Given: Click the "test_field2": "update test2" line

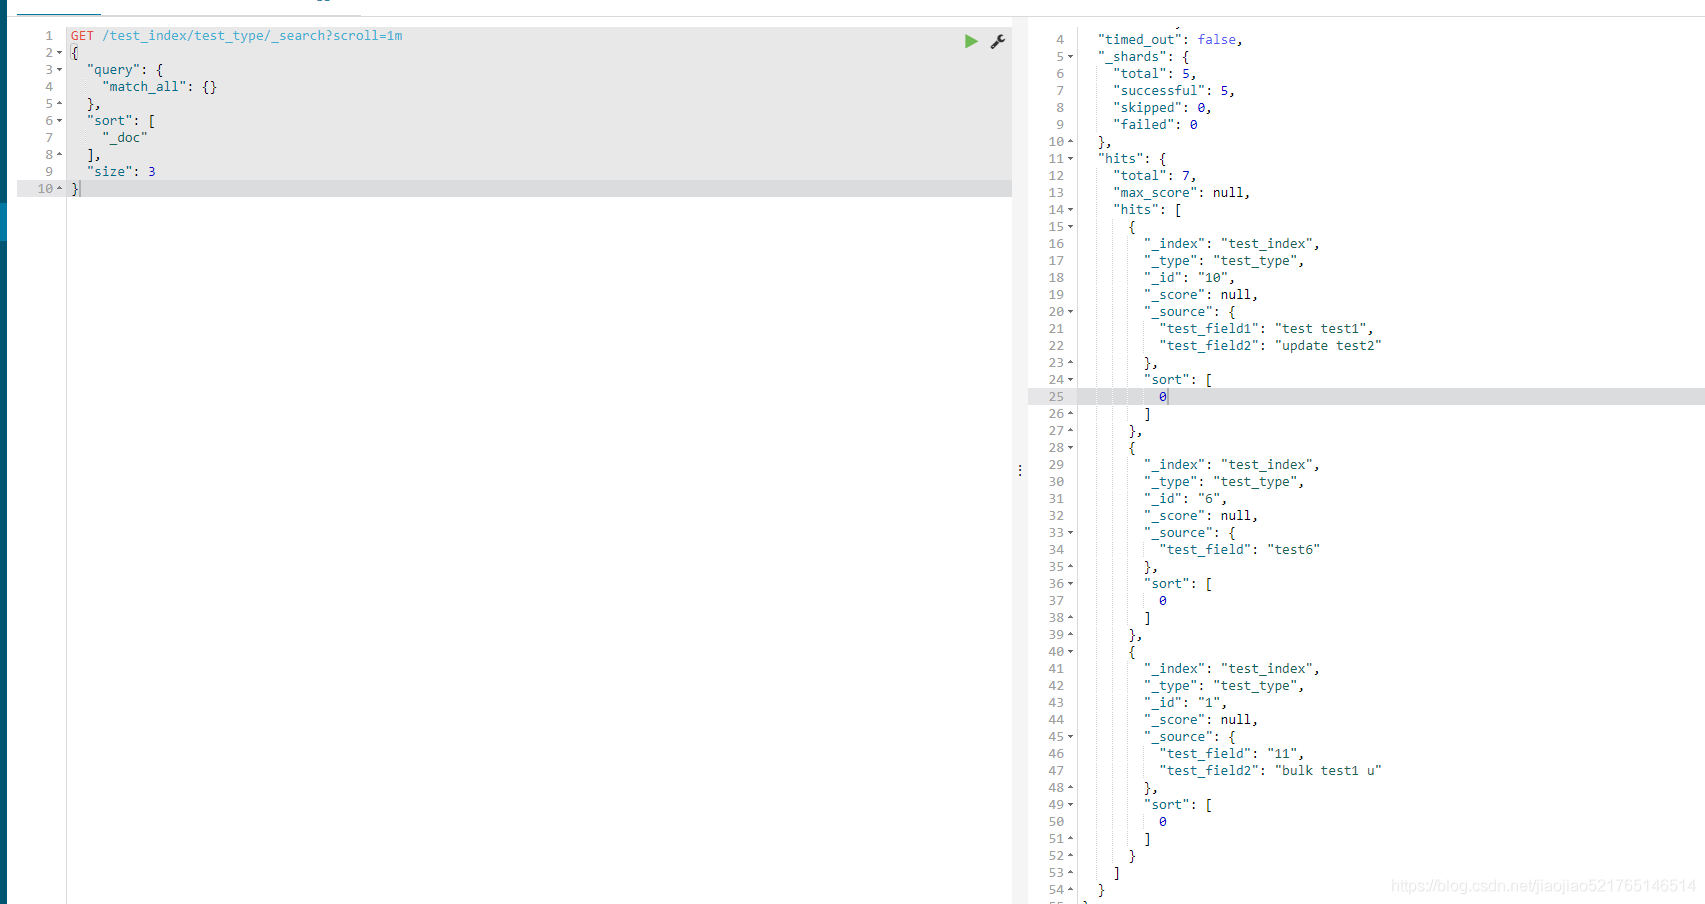Looking at the screenshot, I should [x=1271, y=345].
